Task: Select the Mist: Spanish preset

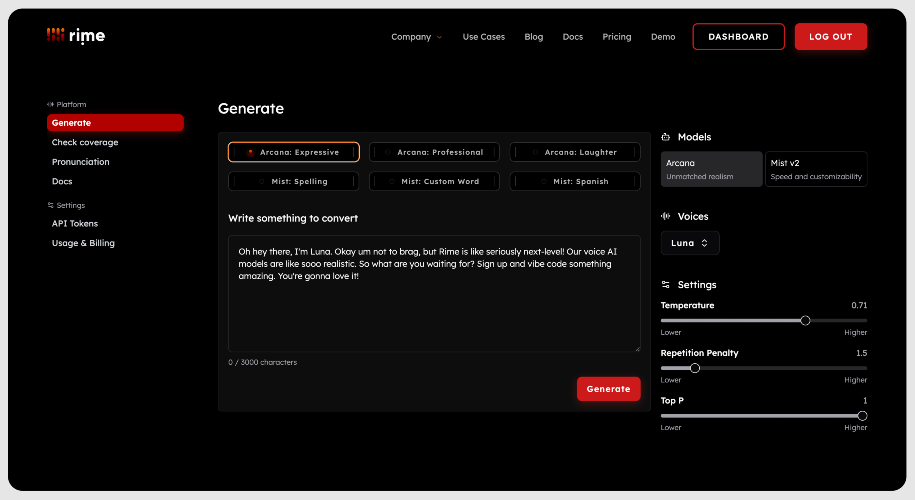Action: click(575, 181)
